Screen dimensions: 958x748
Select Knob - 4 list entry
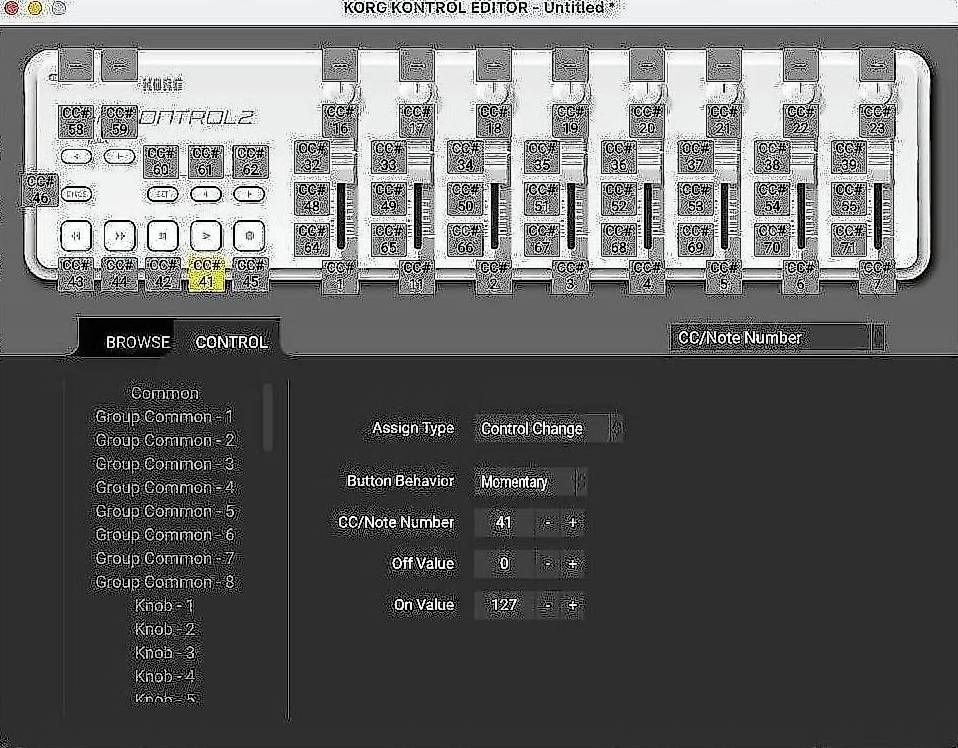pos(164,676)
